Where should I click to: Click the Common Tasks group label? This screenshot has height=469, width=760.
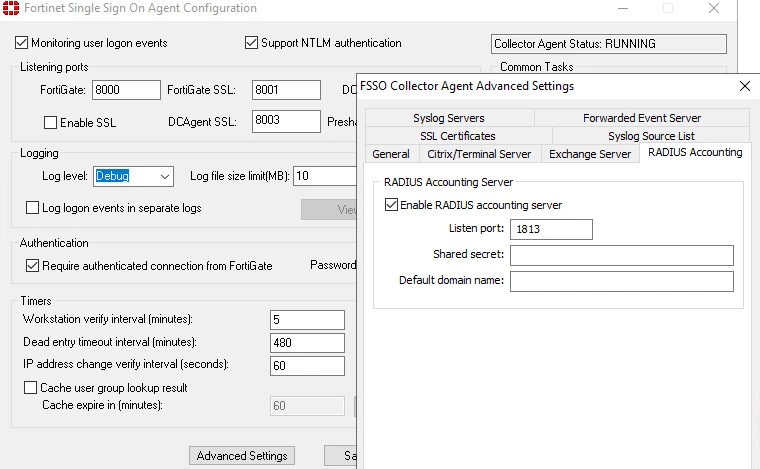(537, 67)
